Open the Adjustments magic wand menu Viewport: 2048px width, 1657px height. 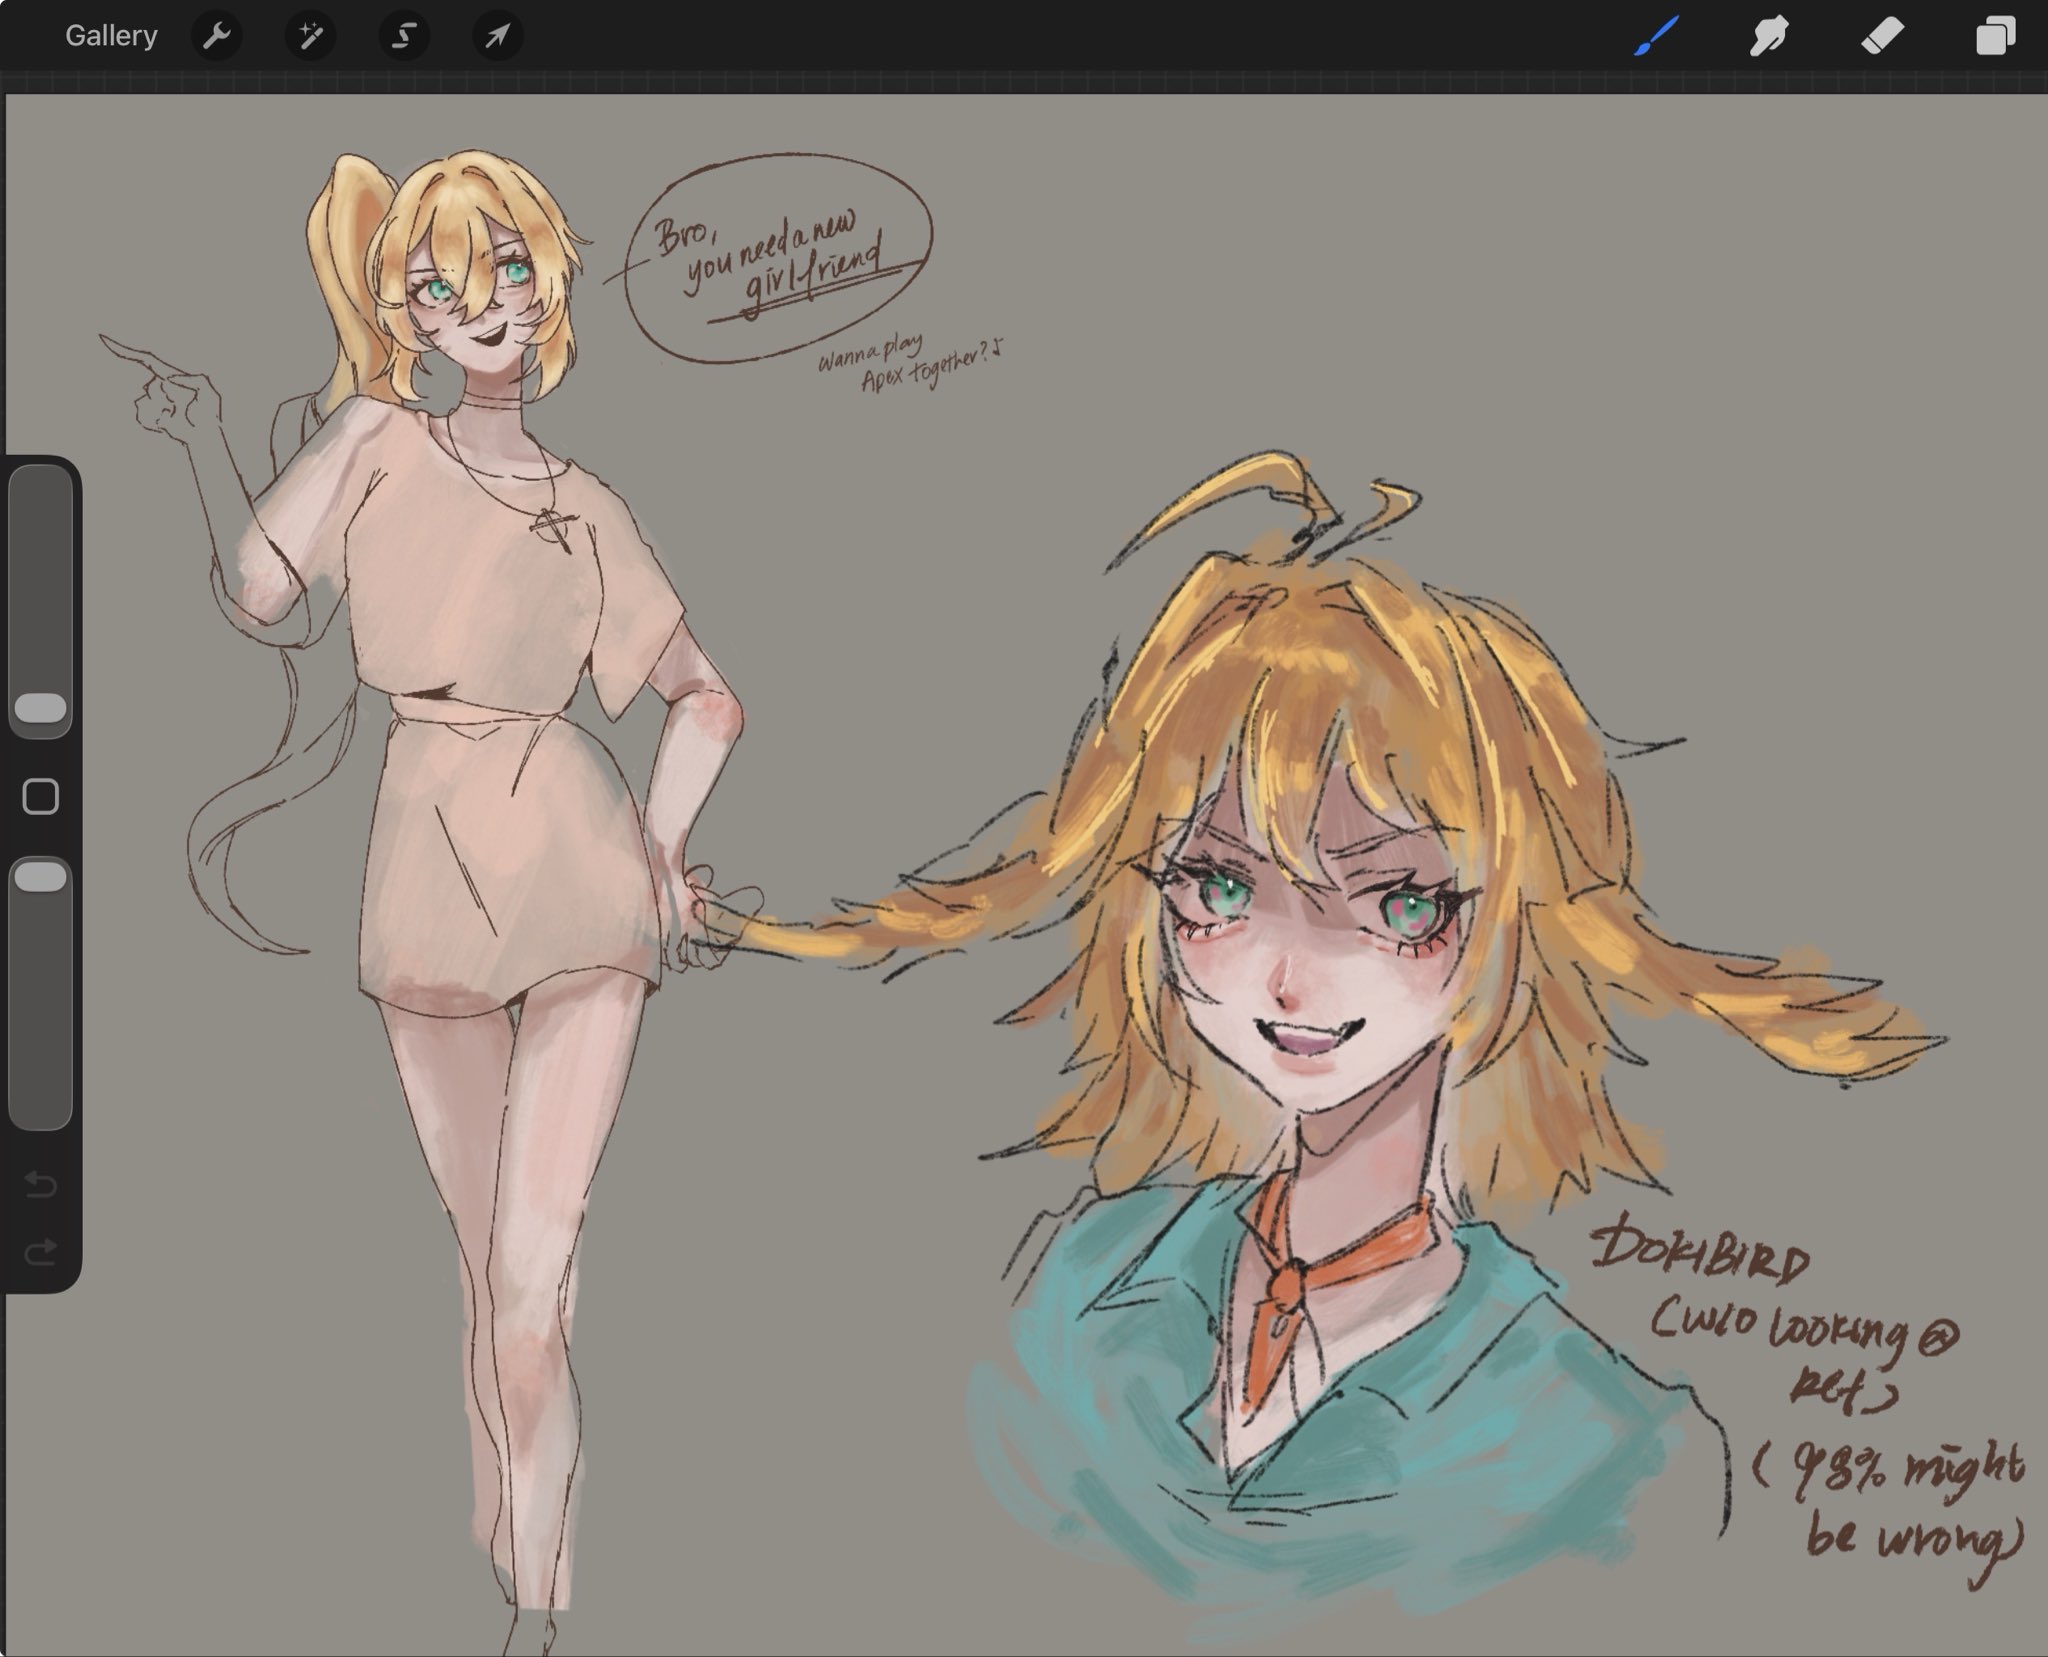pos(310,36)
